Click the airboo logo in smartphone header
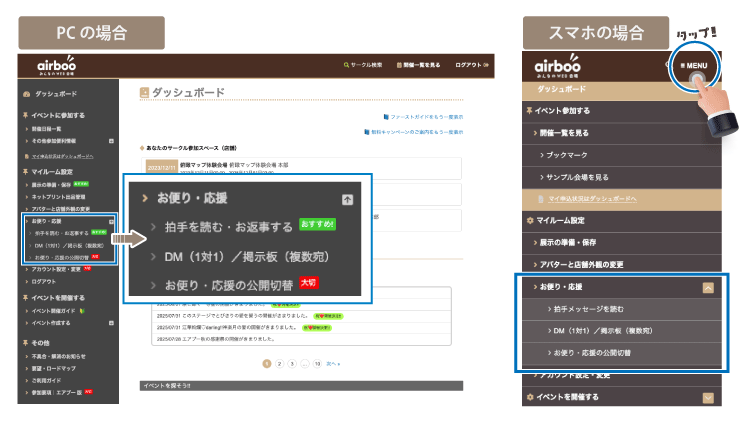The image size is (750, 421). [x=560, y=66]
